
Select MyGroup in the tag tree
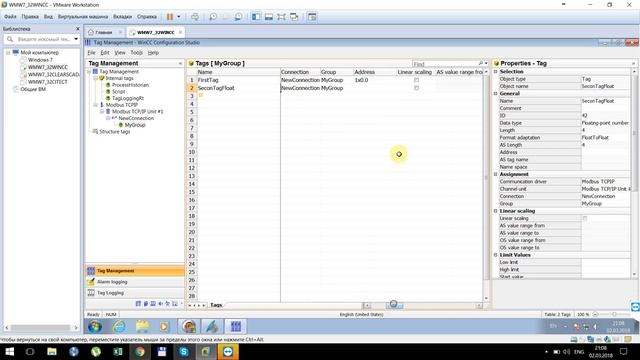tap(135, 125)
